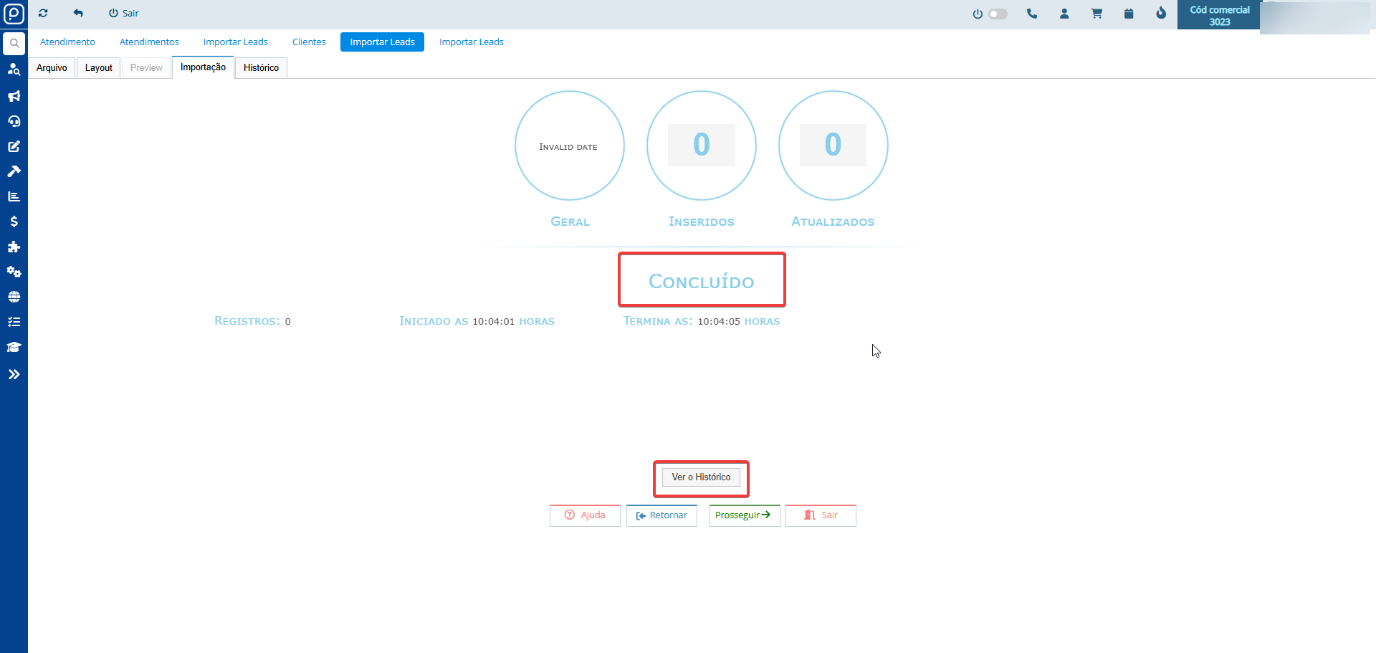Open the puzzle piece icon in sidebar
The image size is (1376, 653).
pos(14,247)
